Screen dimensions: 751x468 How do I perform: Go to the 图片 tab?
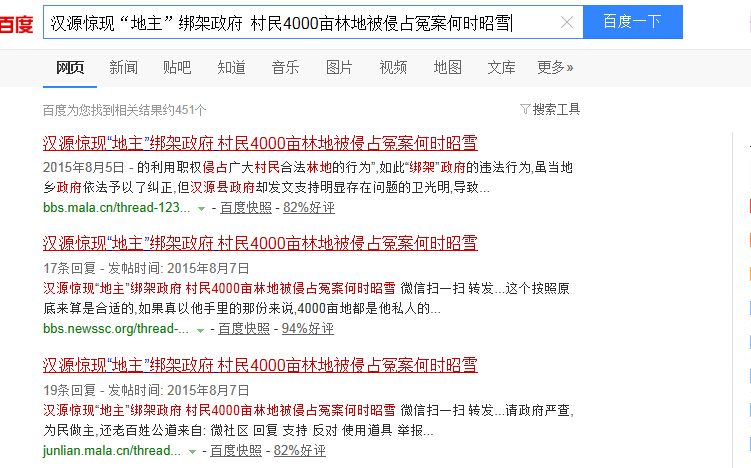(339, 67)
